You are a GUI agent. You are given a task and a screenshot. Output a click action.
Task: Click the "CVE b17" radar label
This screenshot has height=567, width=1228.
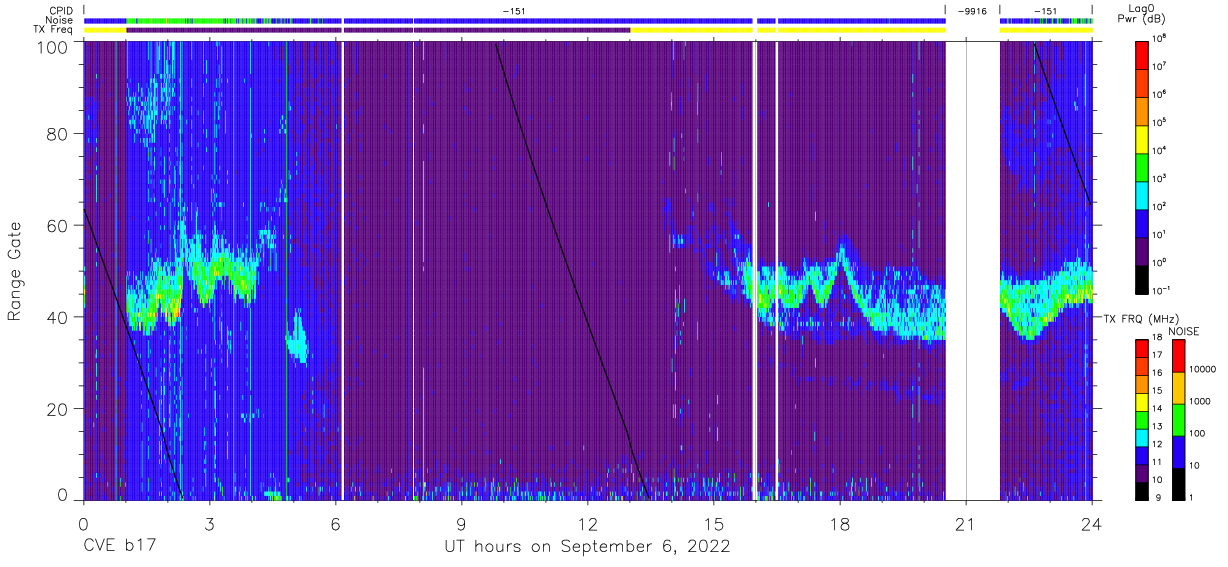pos(119,547)
